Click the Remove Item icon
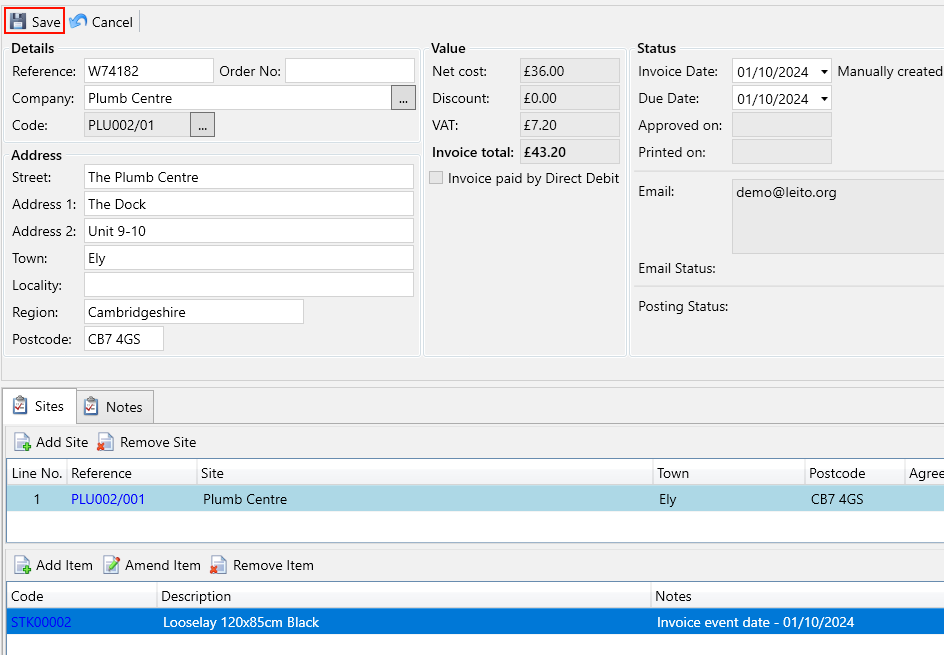This screenshot has width=944, height=655. pyautogui.click(x=219, y=565)
